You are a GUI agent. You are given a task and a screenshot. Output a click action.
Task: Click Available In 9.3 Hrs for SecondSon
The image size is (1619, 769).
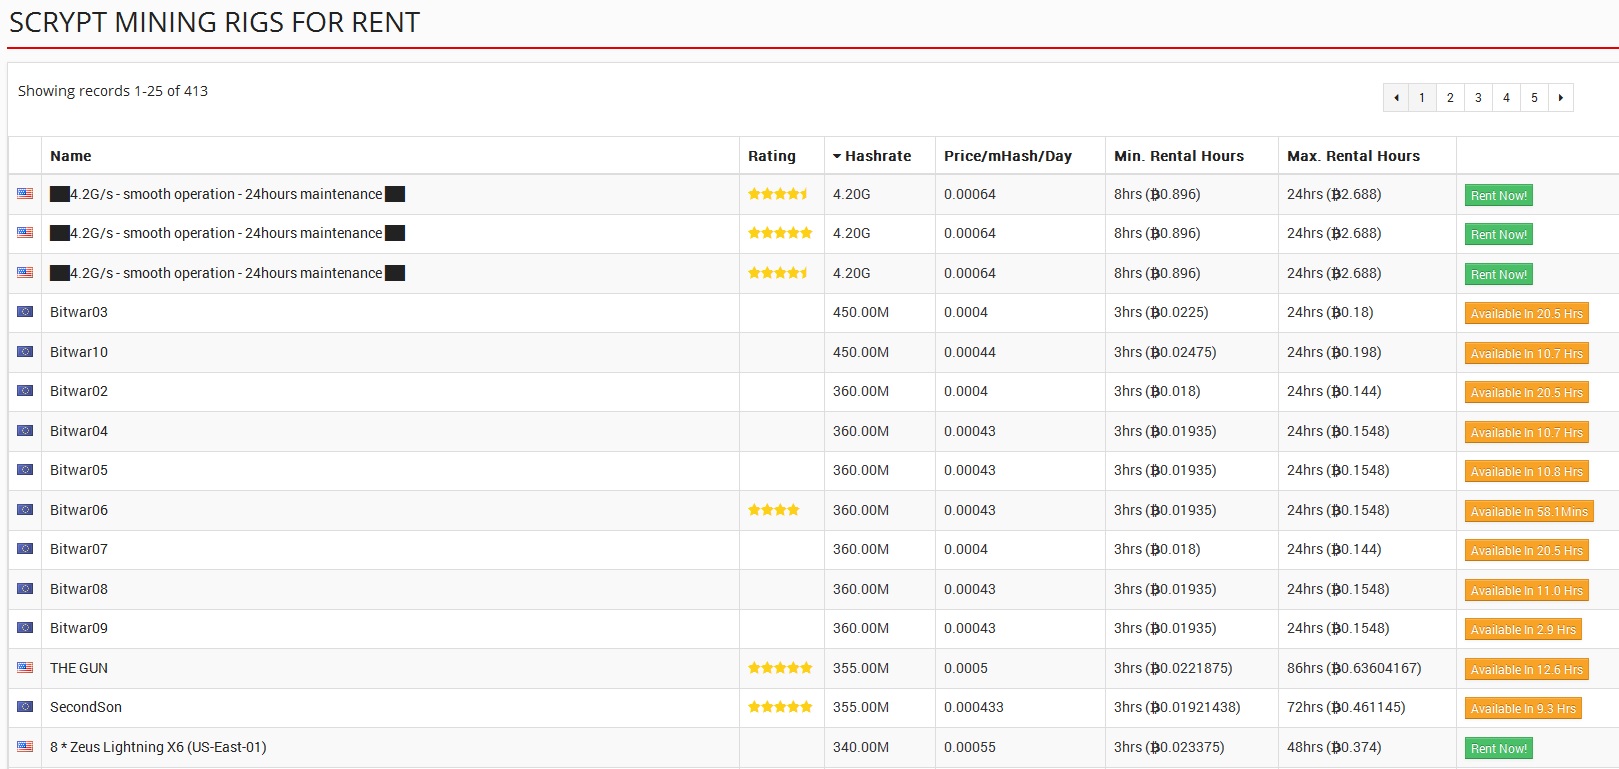1523,709
